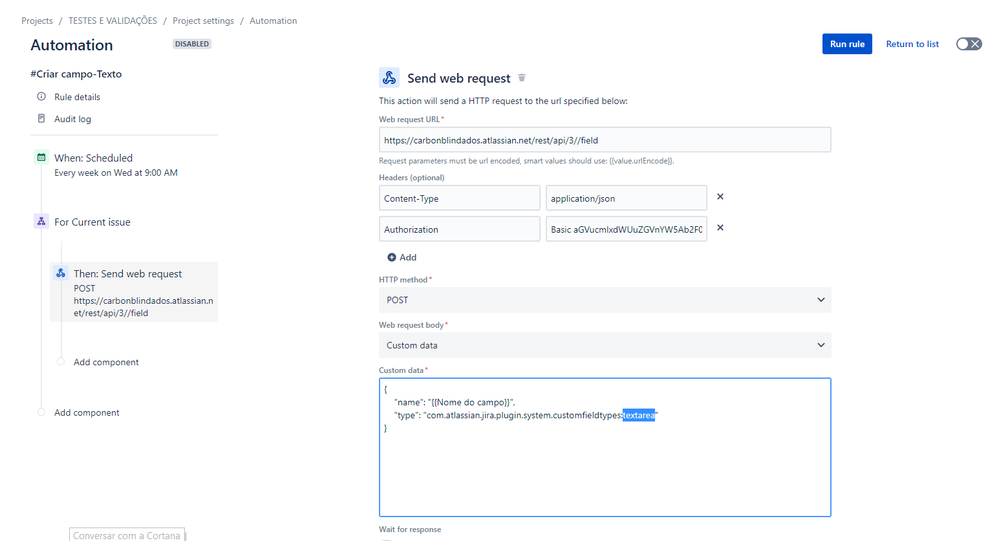Remove the Content-Type header row
Image resolution: width=999 pixels, height=541 pixels.
tap(720, 197)
